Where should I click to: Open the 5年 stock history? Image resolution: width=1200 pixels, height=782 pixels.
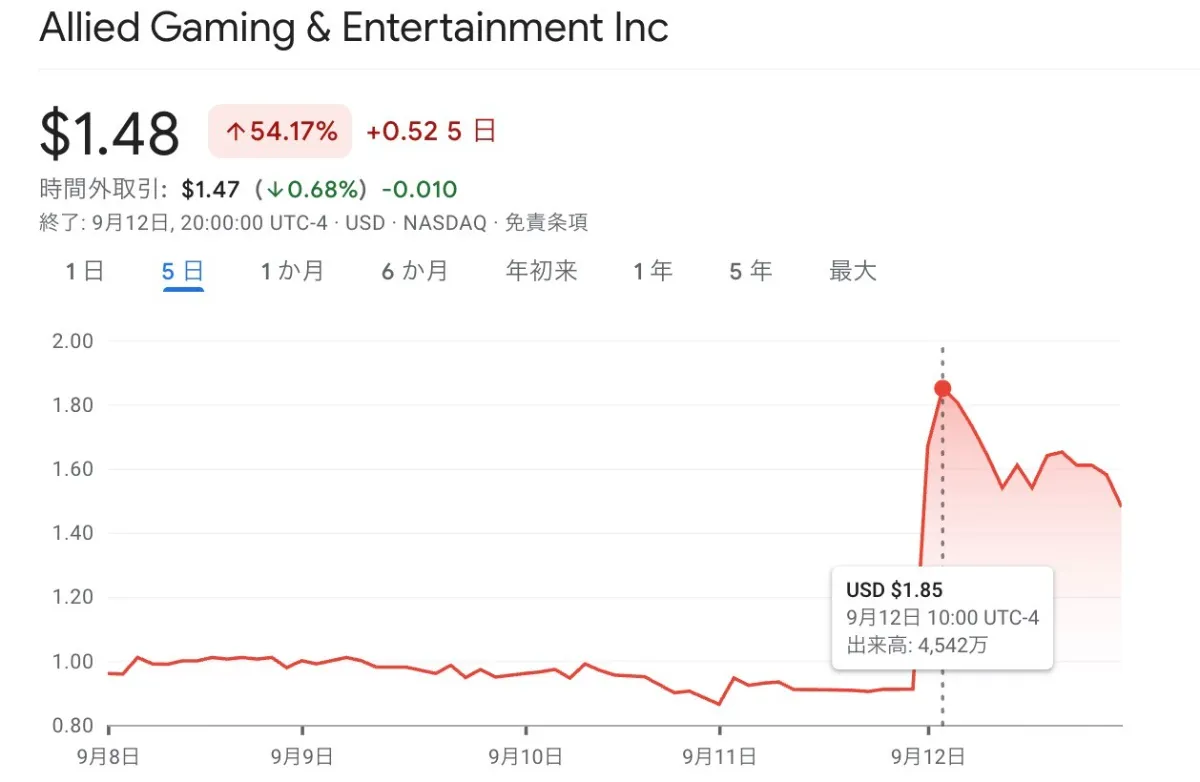tap(749, 270)
